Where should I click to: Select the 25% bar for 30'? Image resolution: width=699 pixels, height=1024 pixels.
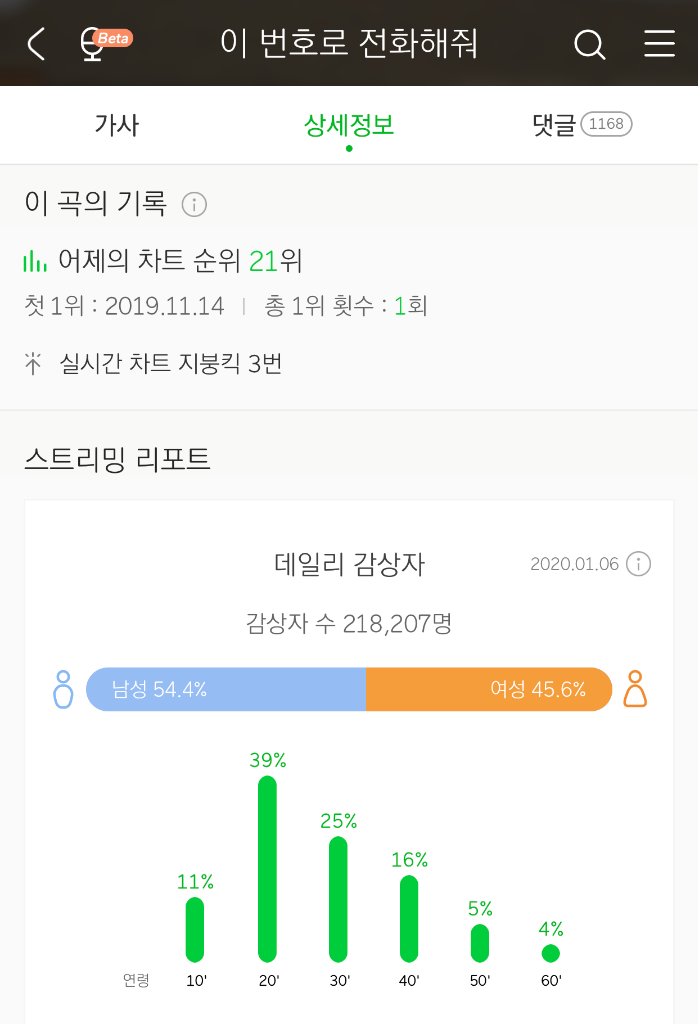click(x=338, y=899)
